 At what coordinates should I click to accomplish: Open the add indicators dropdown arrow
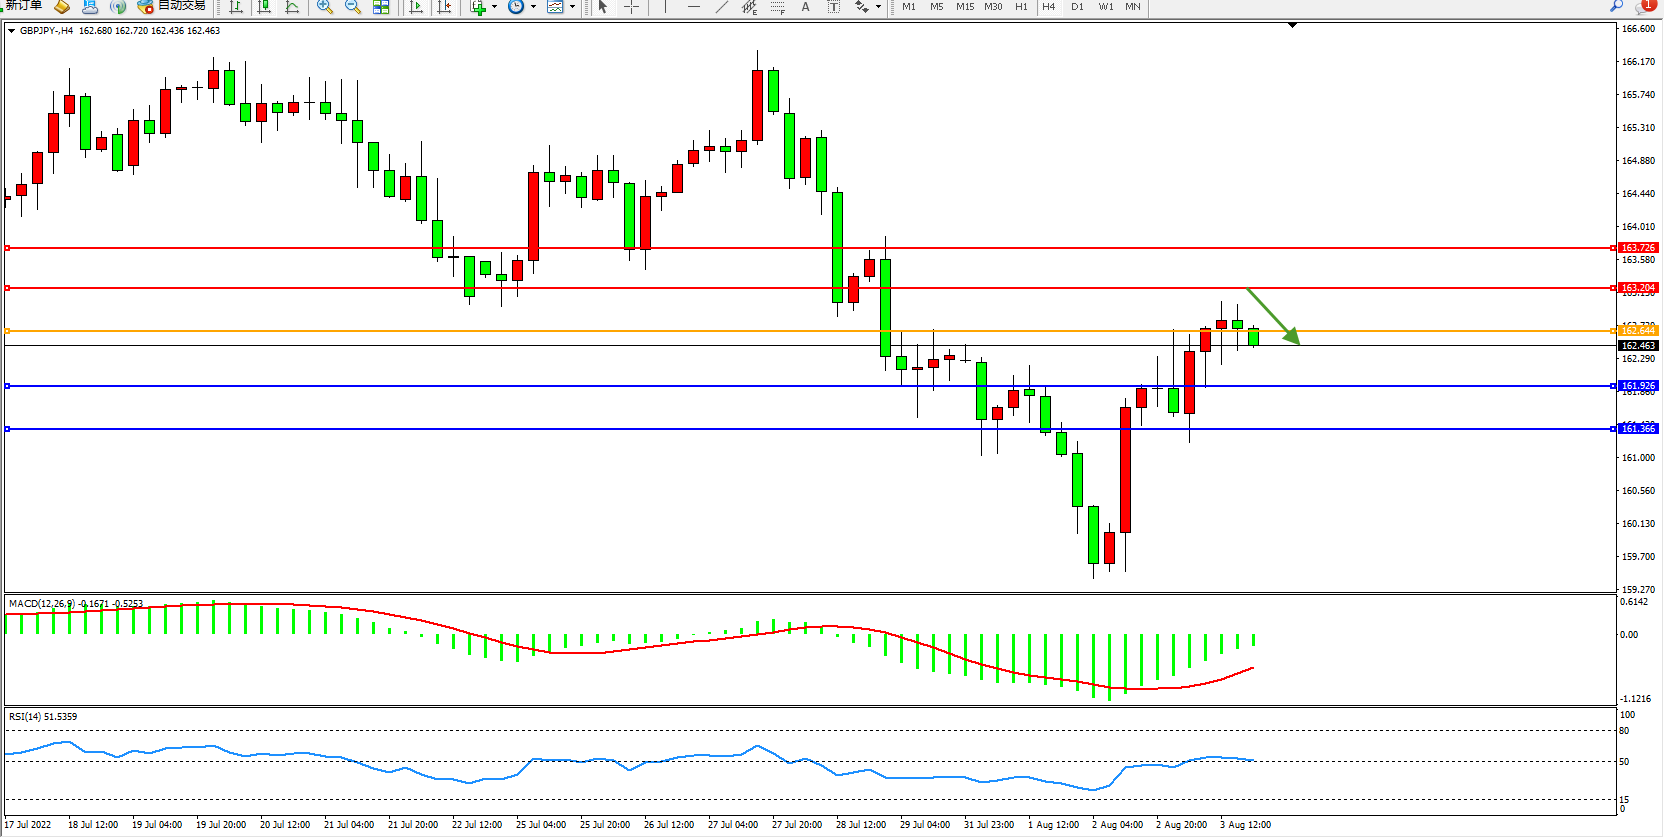pyautogui.click(x=494, y=7)
